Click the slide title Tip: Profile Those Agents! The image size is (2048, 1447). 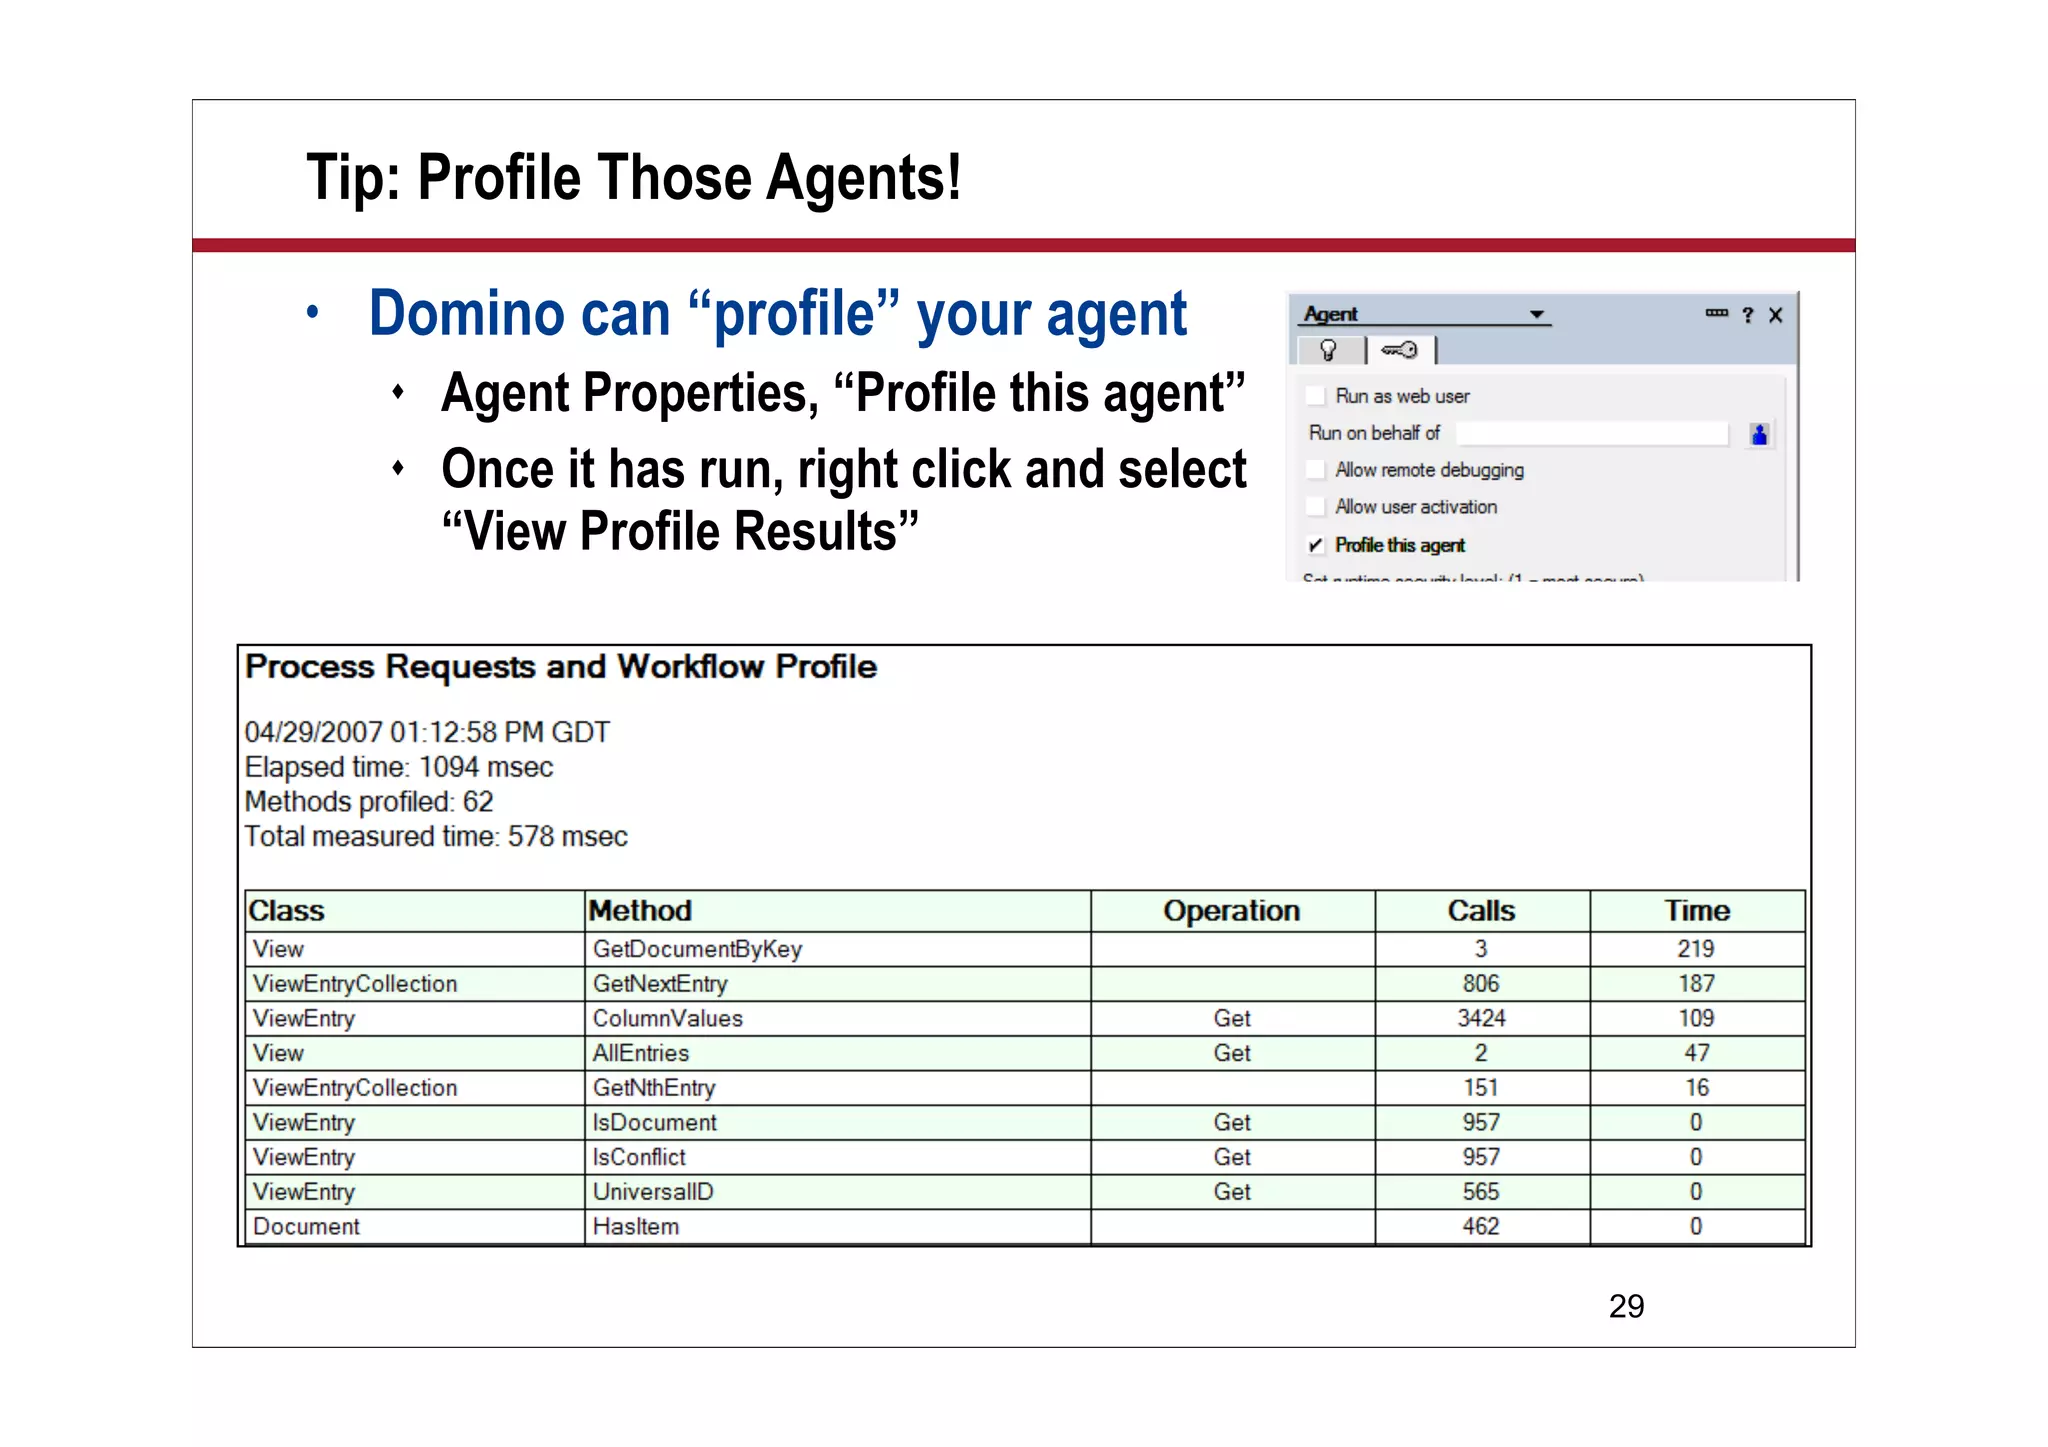pos(634,178)
